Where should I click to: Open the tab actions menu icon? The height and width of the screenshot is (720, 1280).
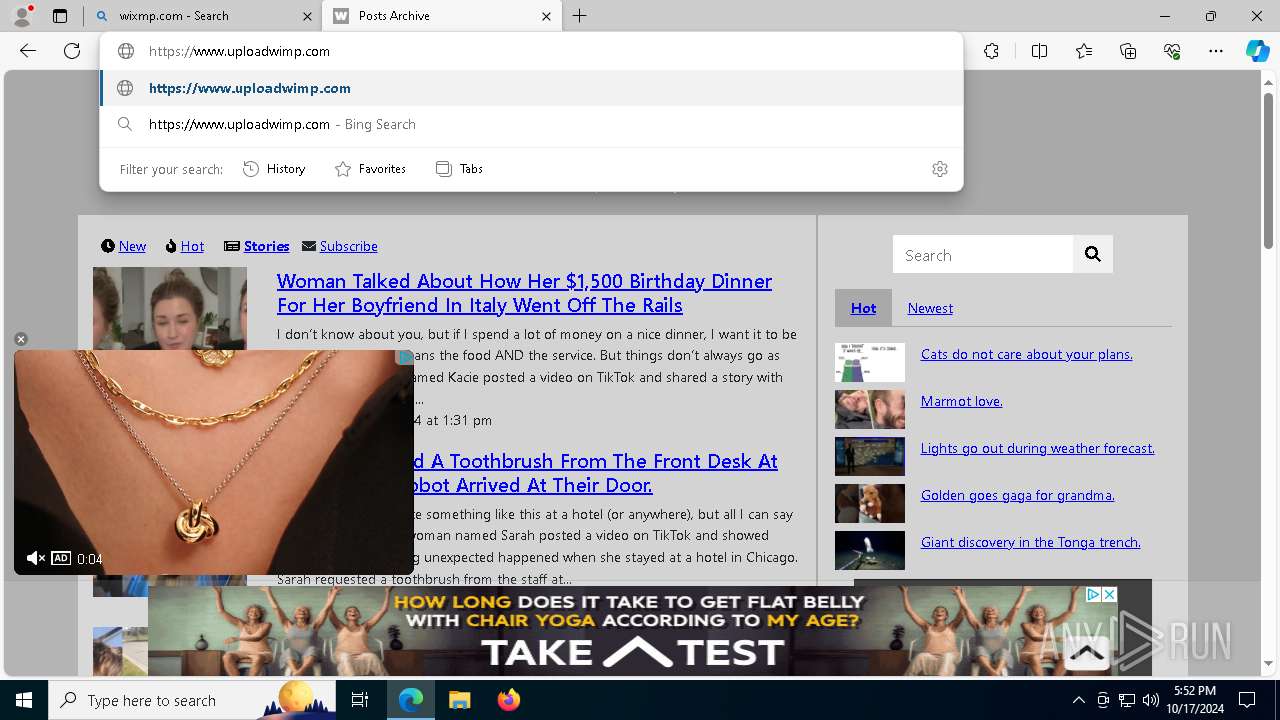click(60, 16)
